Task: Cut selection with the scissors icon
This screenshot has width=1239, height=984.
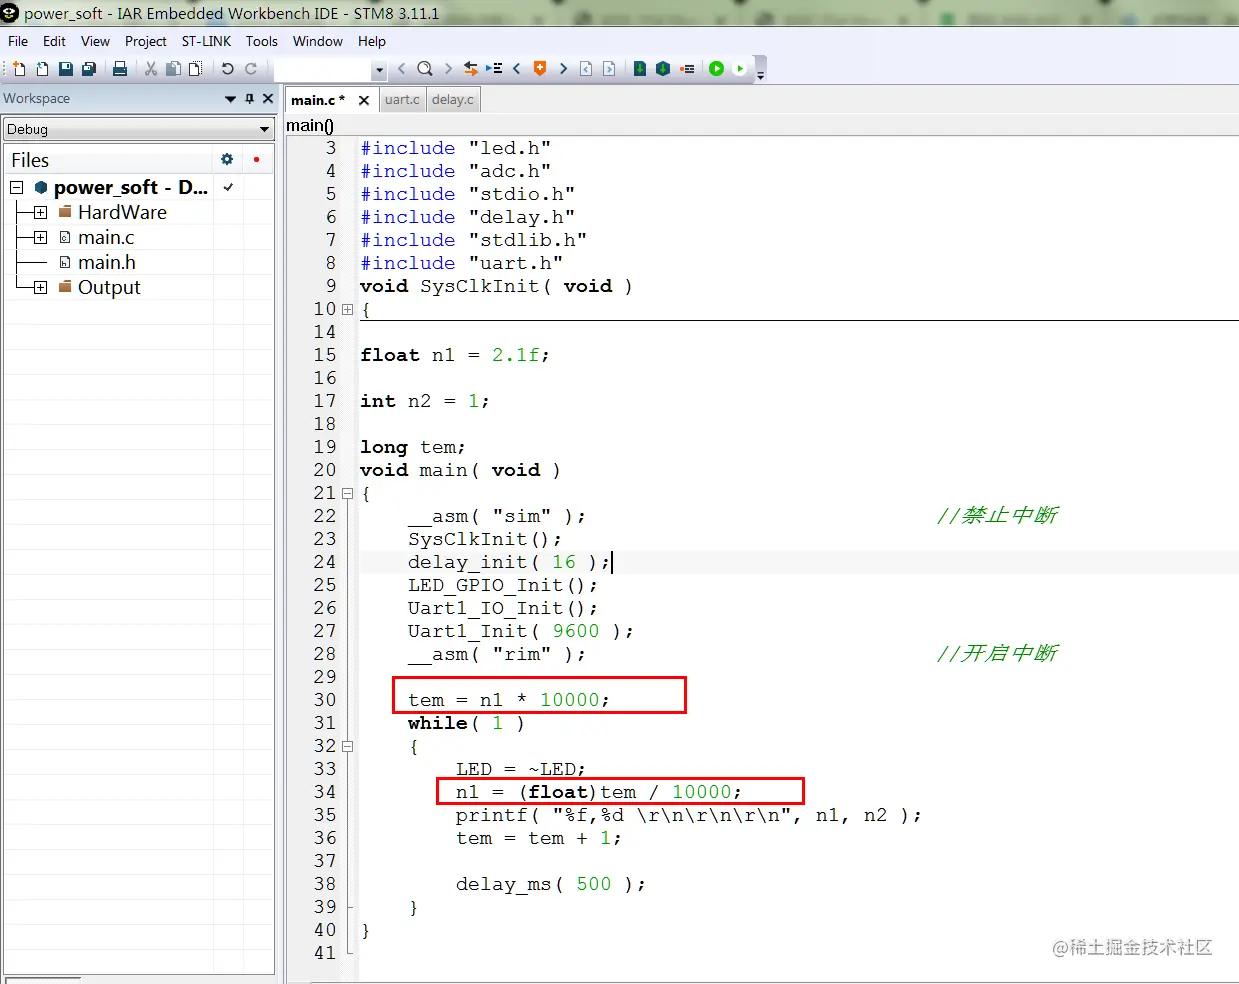Action: (151, 69)
